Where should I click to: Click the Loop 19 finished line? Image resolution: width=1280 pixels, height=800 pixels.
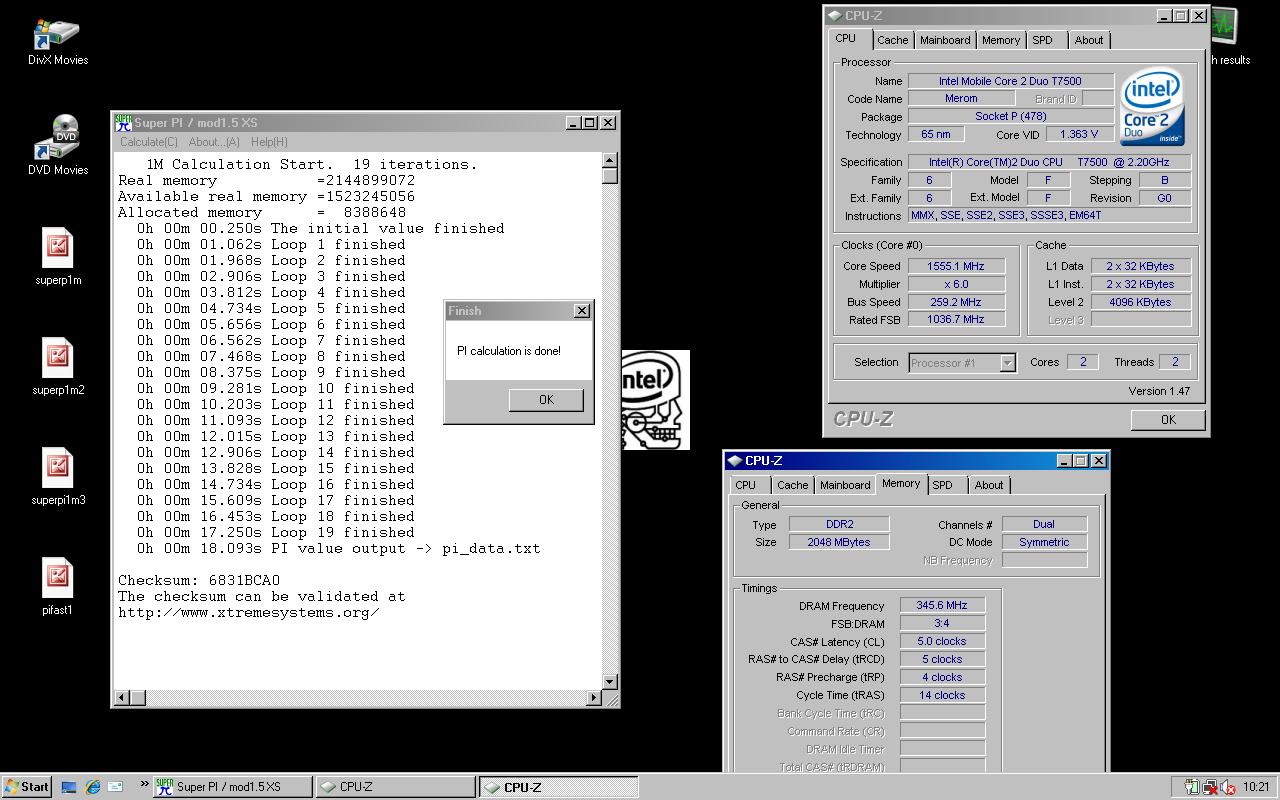[275, 532]
